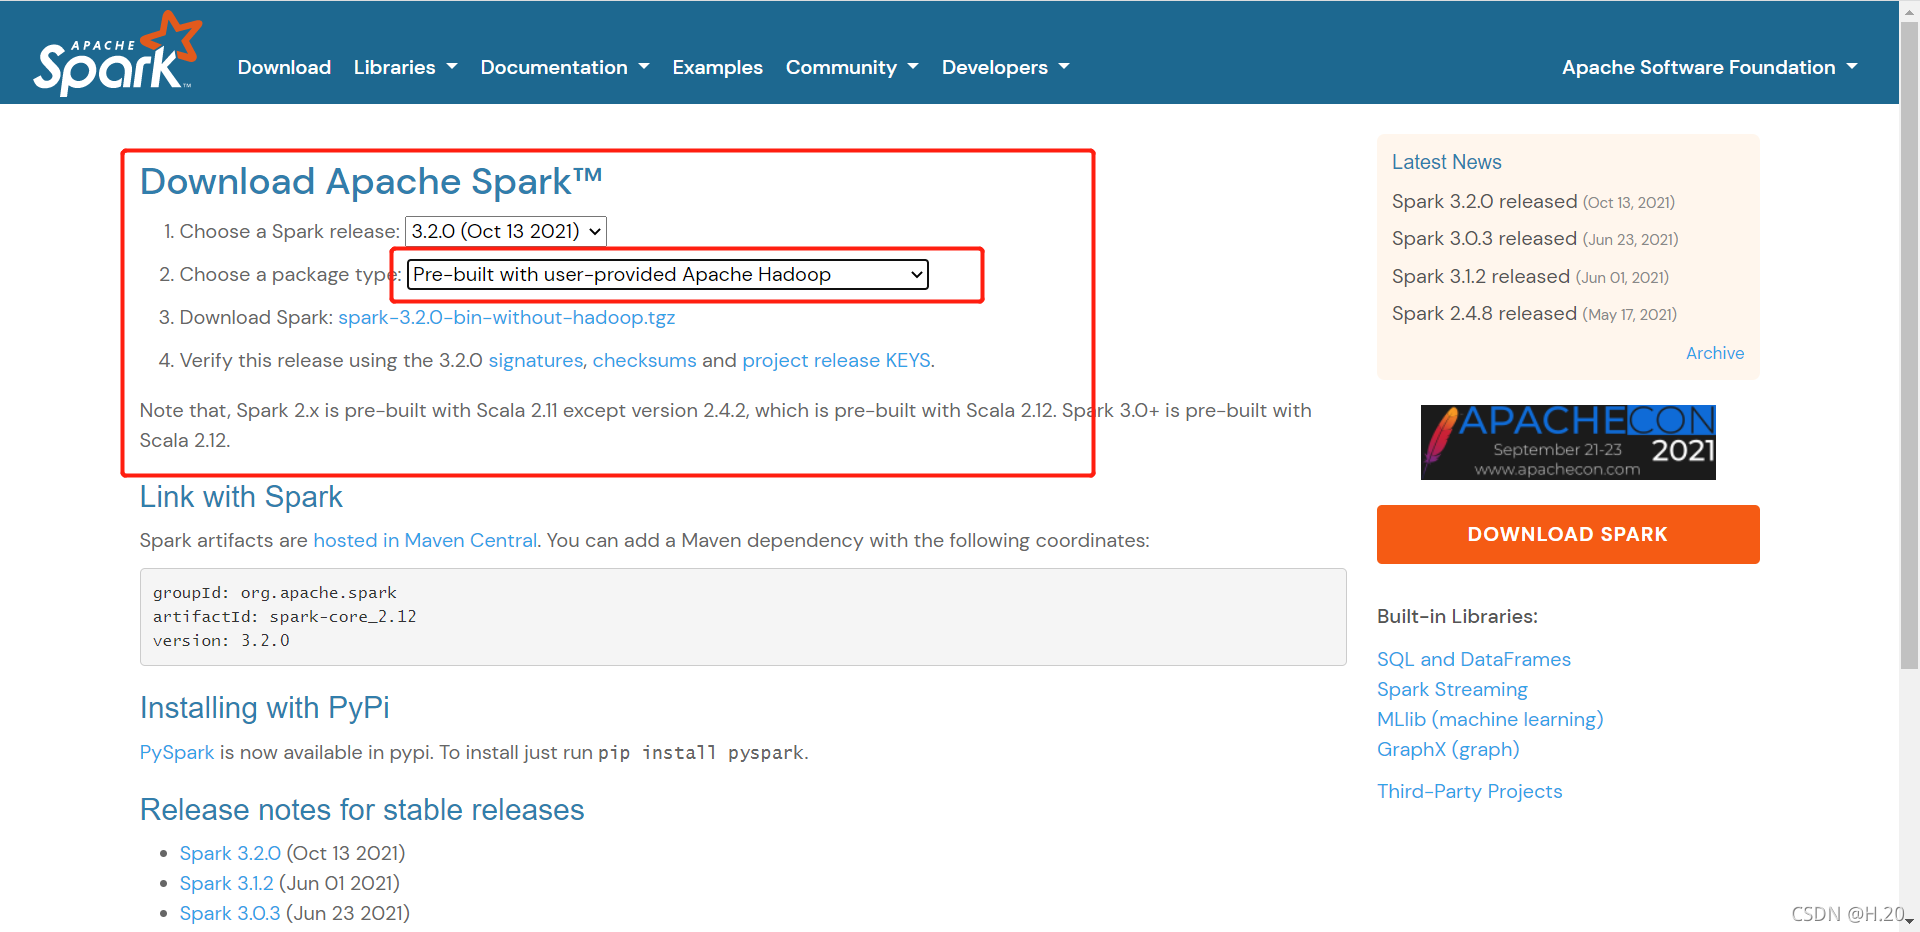Expand the Developers menu
1920x932 pixels.
pyautogui.click(x=1005, y=67)
